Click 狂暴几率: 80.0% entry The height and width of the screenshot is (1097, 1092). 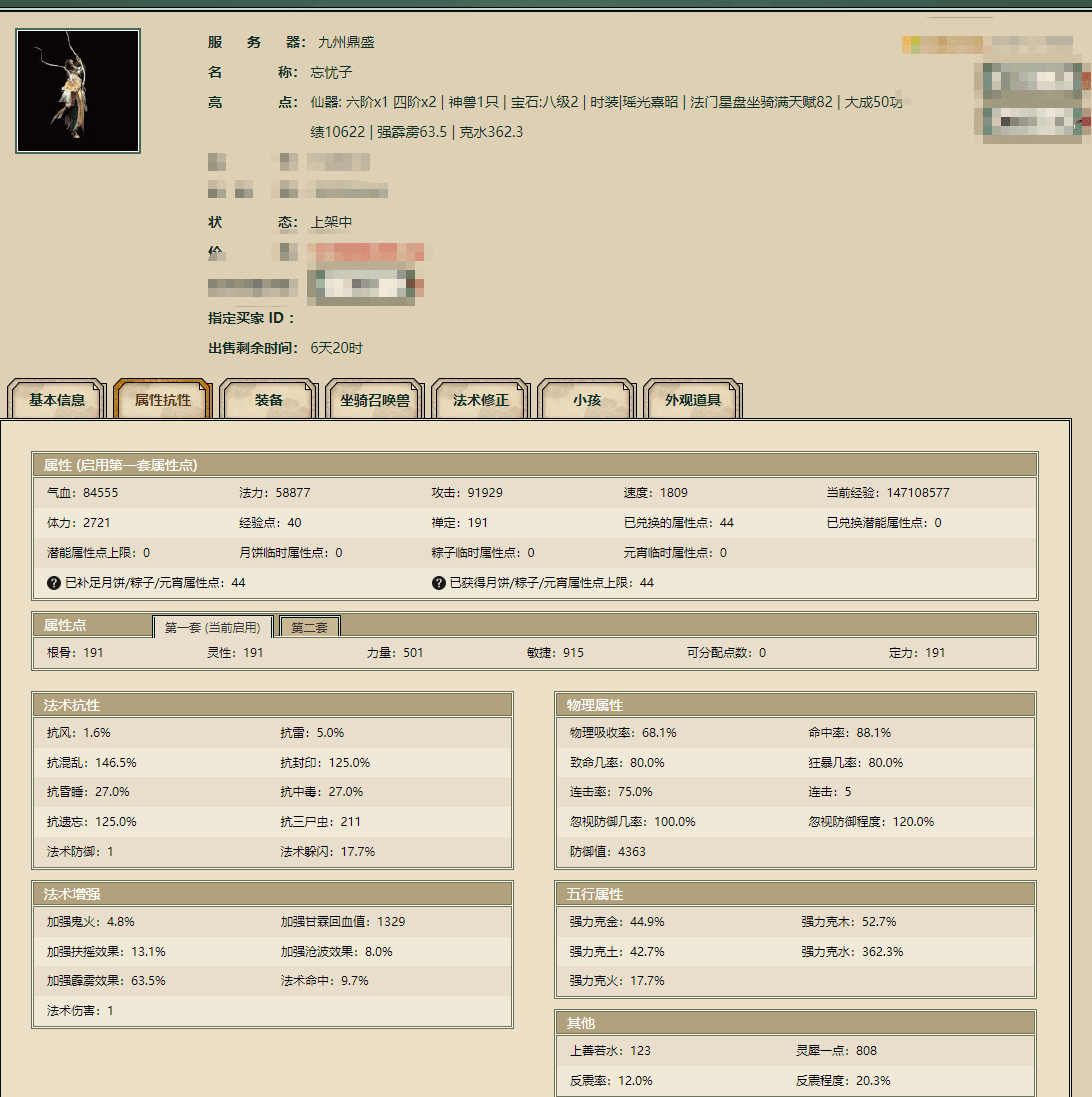point(856,763)
